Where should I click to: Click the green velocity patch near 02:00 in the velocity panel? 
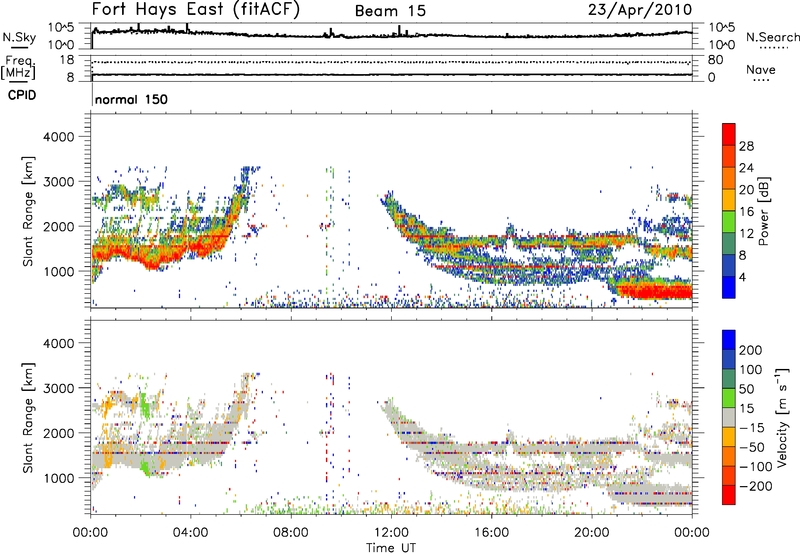coord(147,467)
